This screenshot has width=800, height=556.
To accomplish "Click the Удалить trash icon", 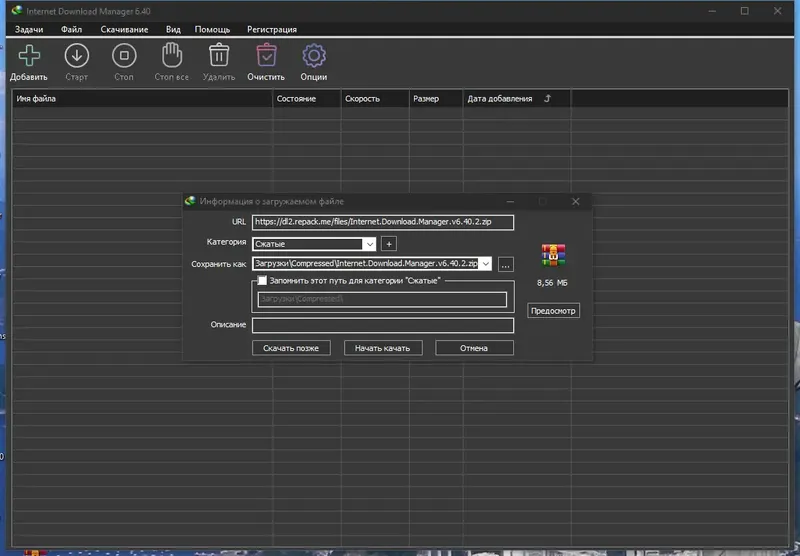I will coord(219,55).
